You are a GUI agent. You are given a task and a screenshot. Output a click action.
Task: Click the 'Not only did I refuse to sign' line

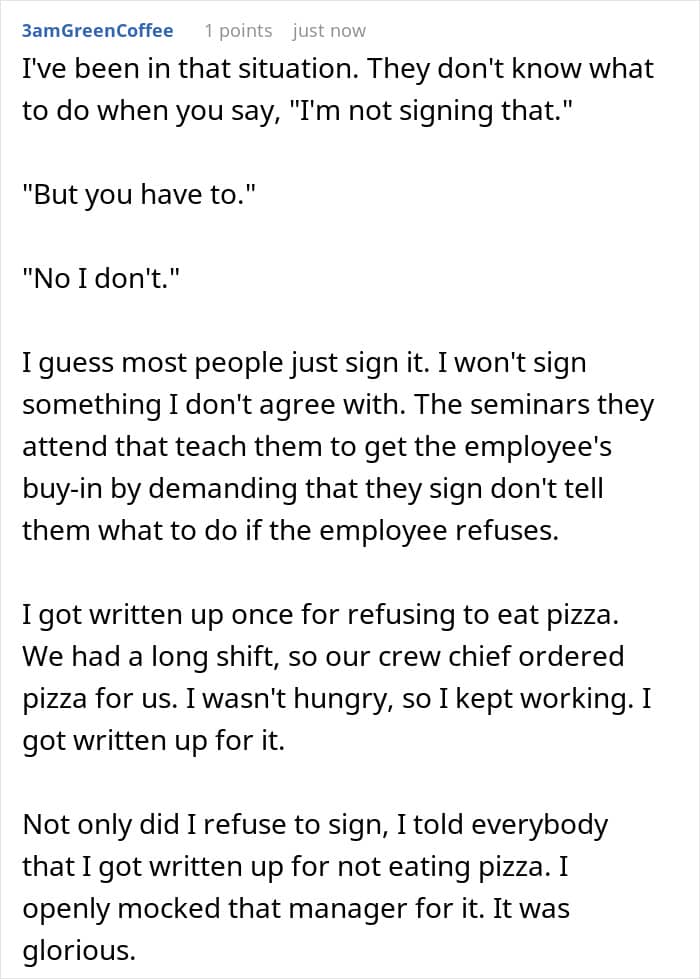(x=315, y=824)
